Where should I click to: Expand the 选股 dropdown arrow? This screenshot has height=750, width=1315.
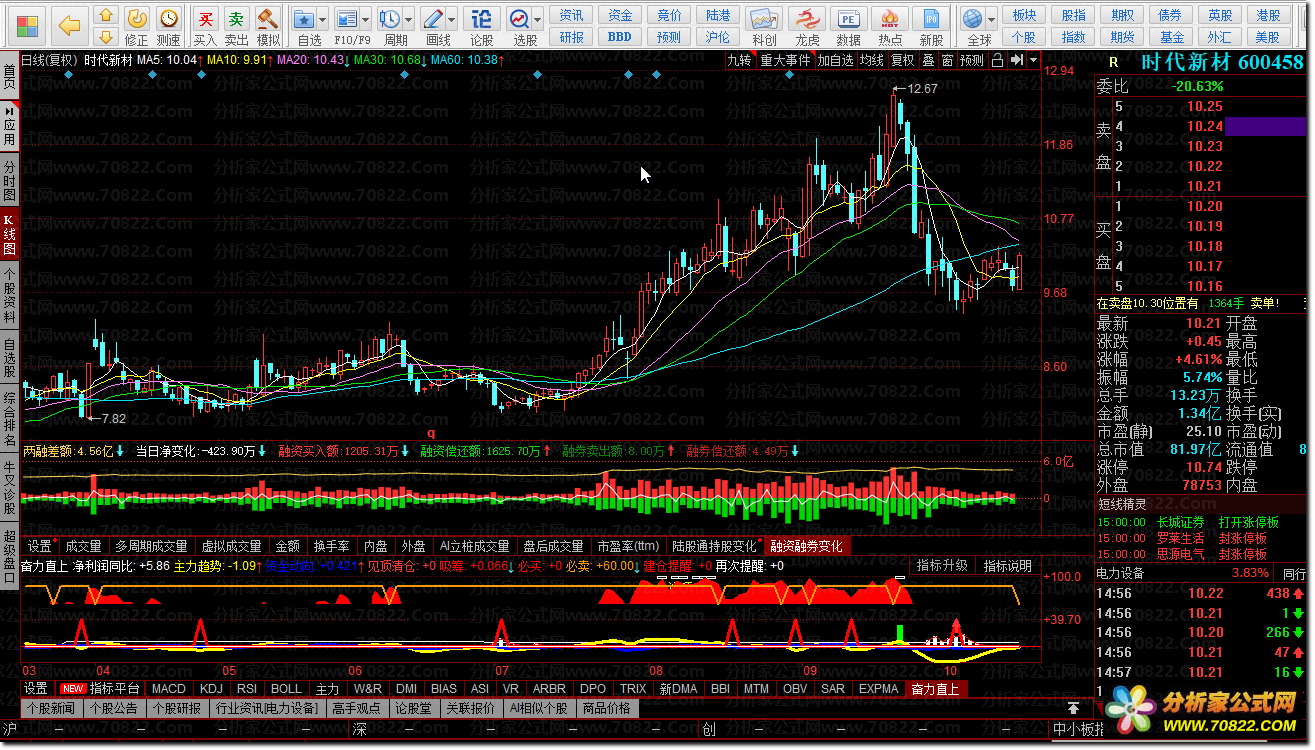[x=537, y=19]
